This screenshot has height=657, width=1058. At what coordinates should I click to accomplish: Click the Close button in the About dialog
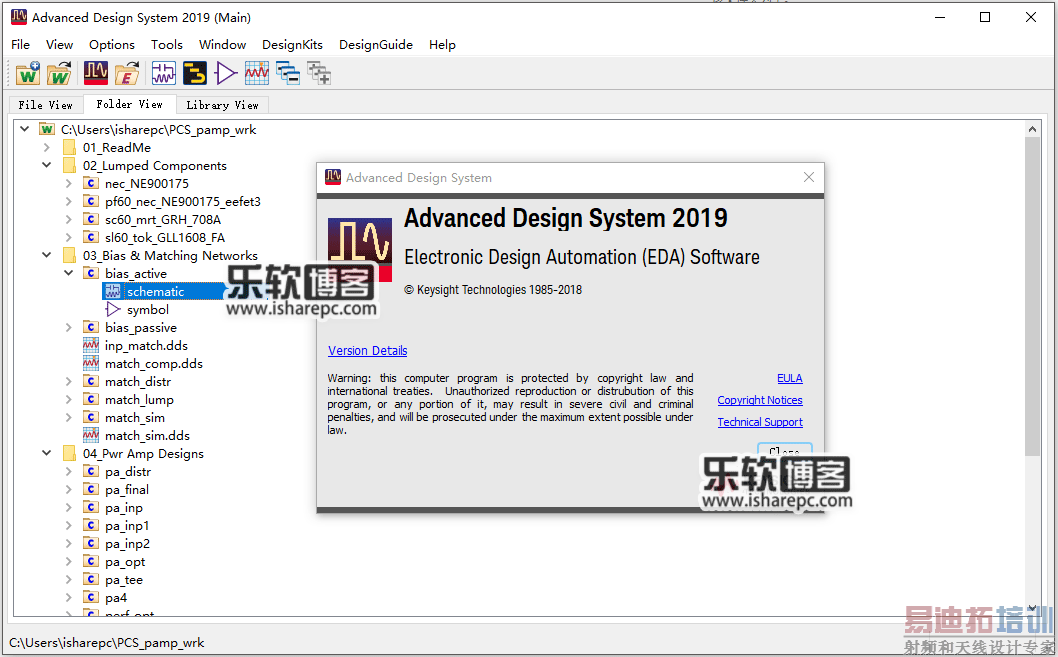tap(785, 452)
